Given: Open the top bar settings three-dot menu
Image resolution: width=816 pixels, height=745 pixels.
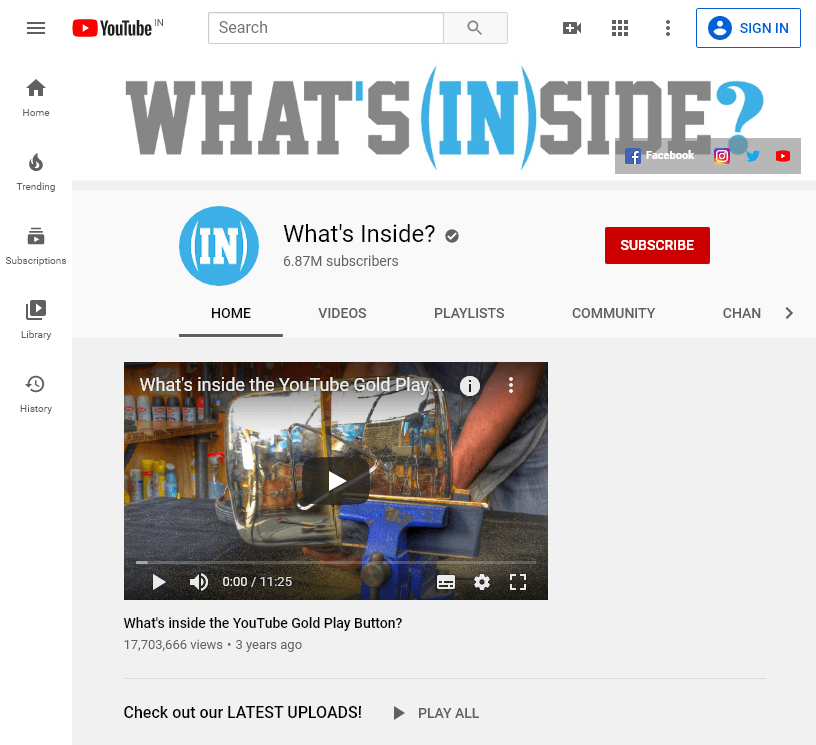Looking at the screenshot, I should (x=668, y=28).
